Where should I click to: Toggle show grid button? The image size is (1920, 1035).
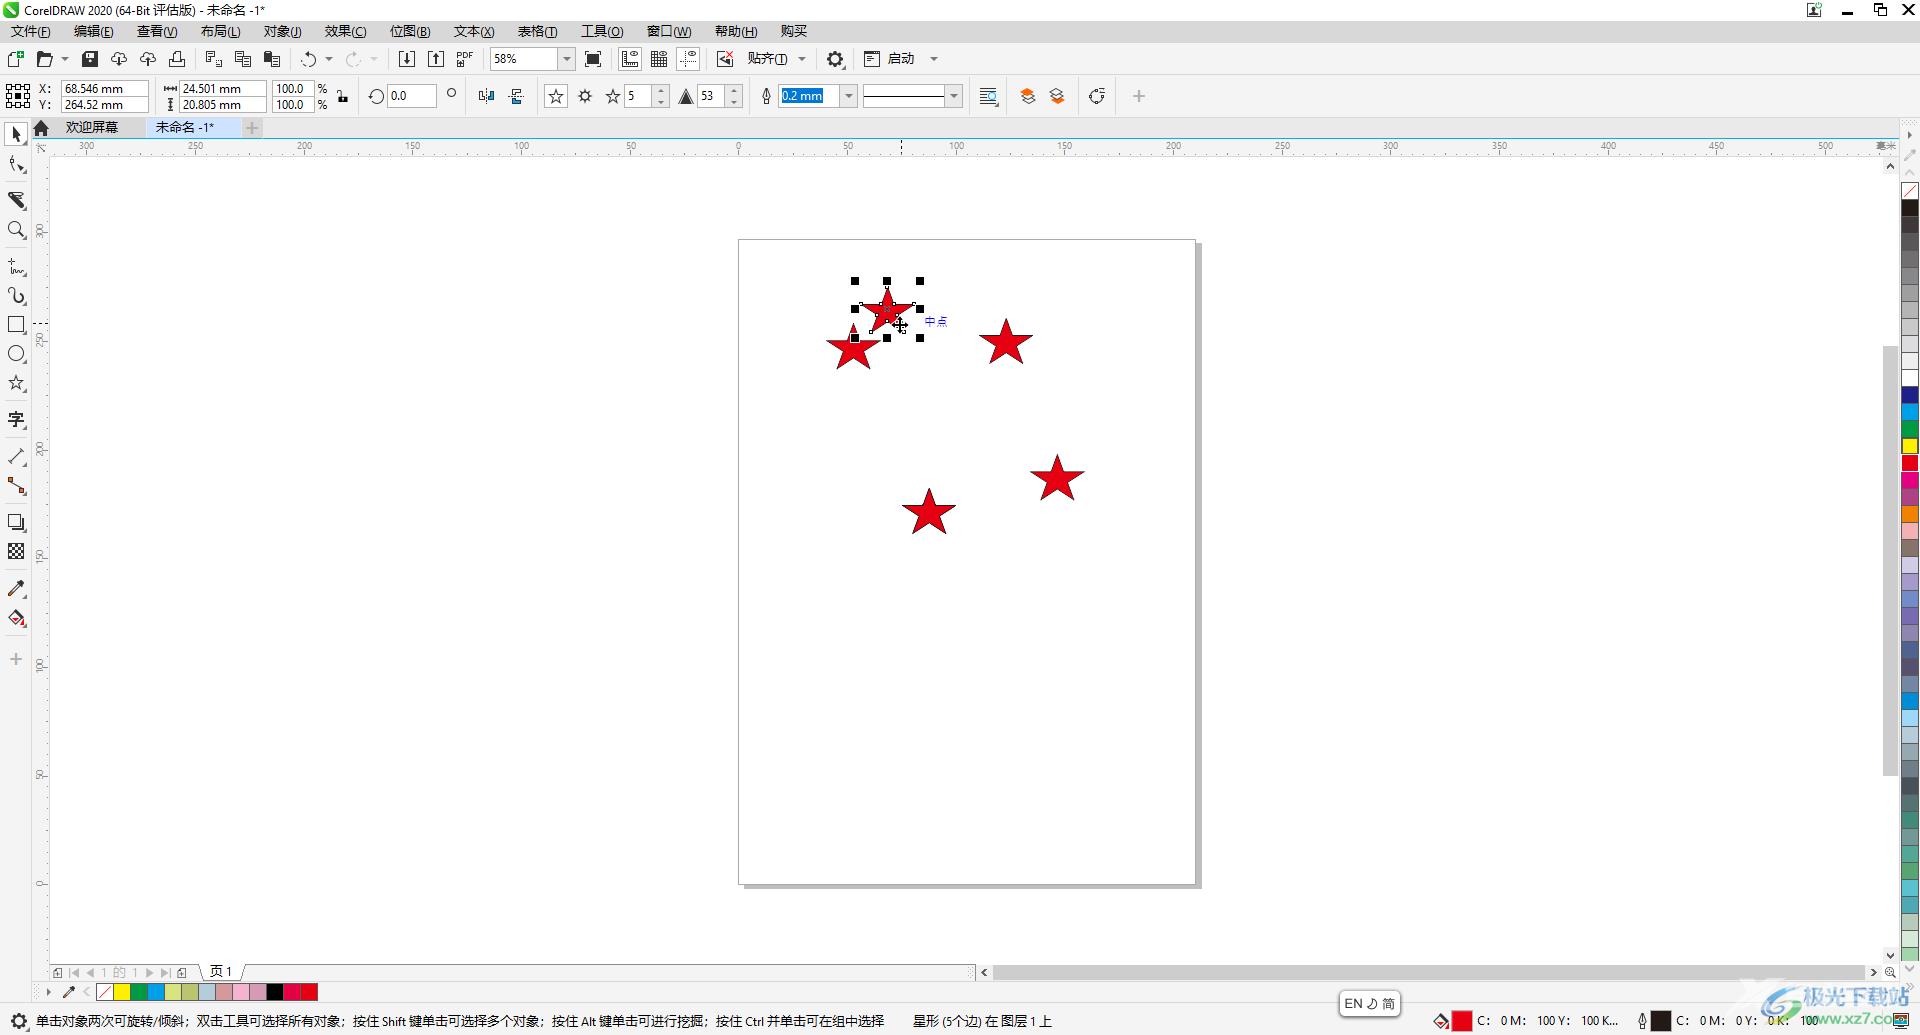pos(659,59)
